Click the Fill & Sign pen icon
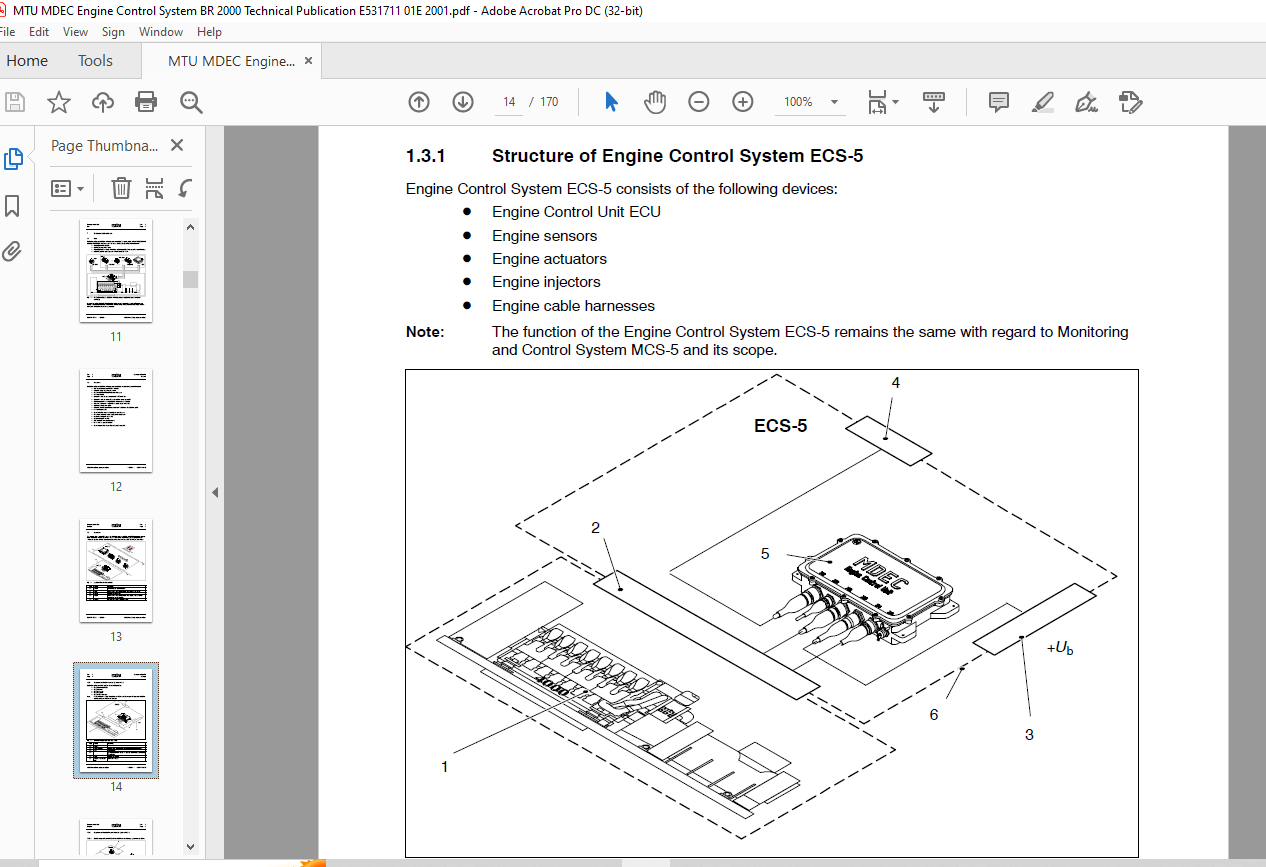 click(x=1086, y=102)
